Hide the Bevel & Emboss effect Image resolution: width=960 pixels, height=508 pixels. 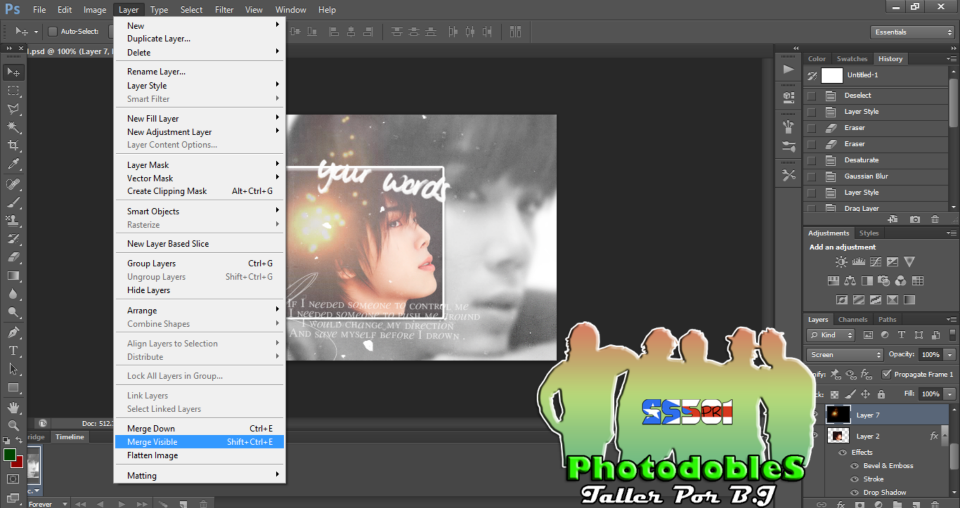point(855,466)
